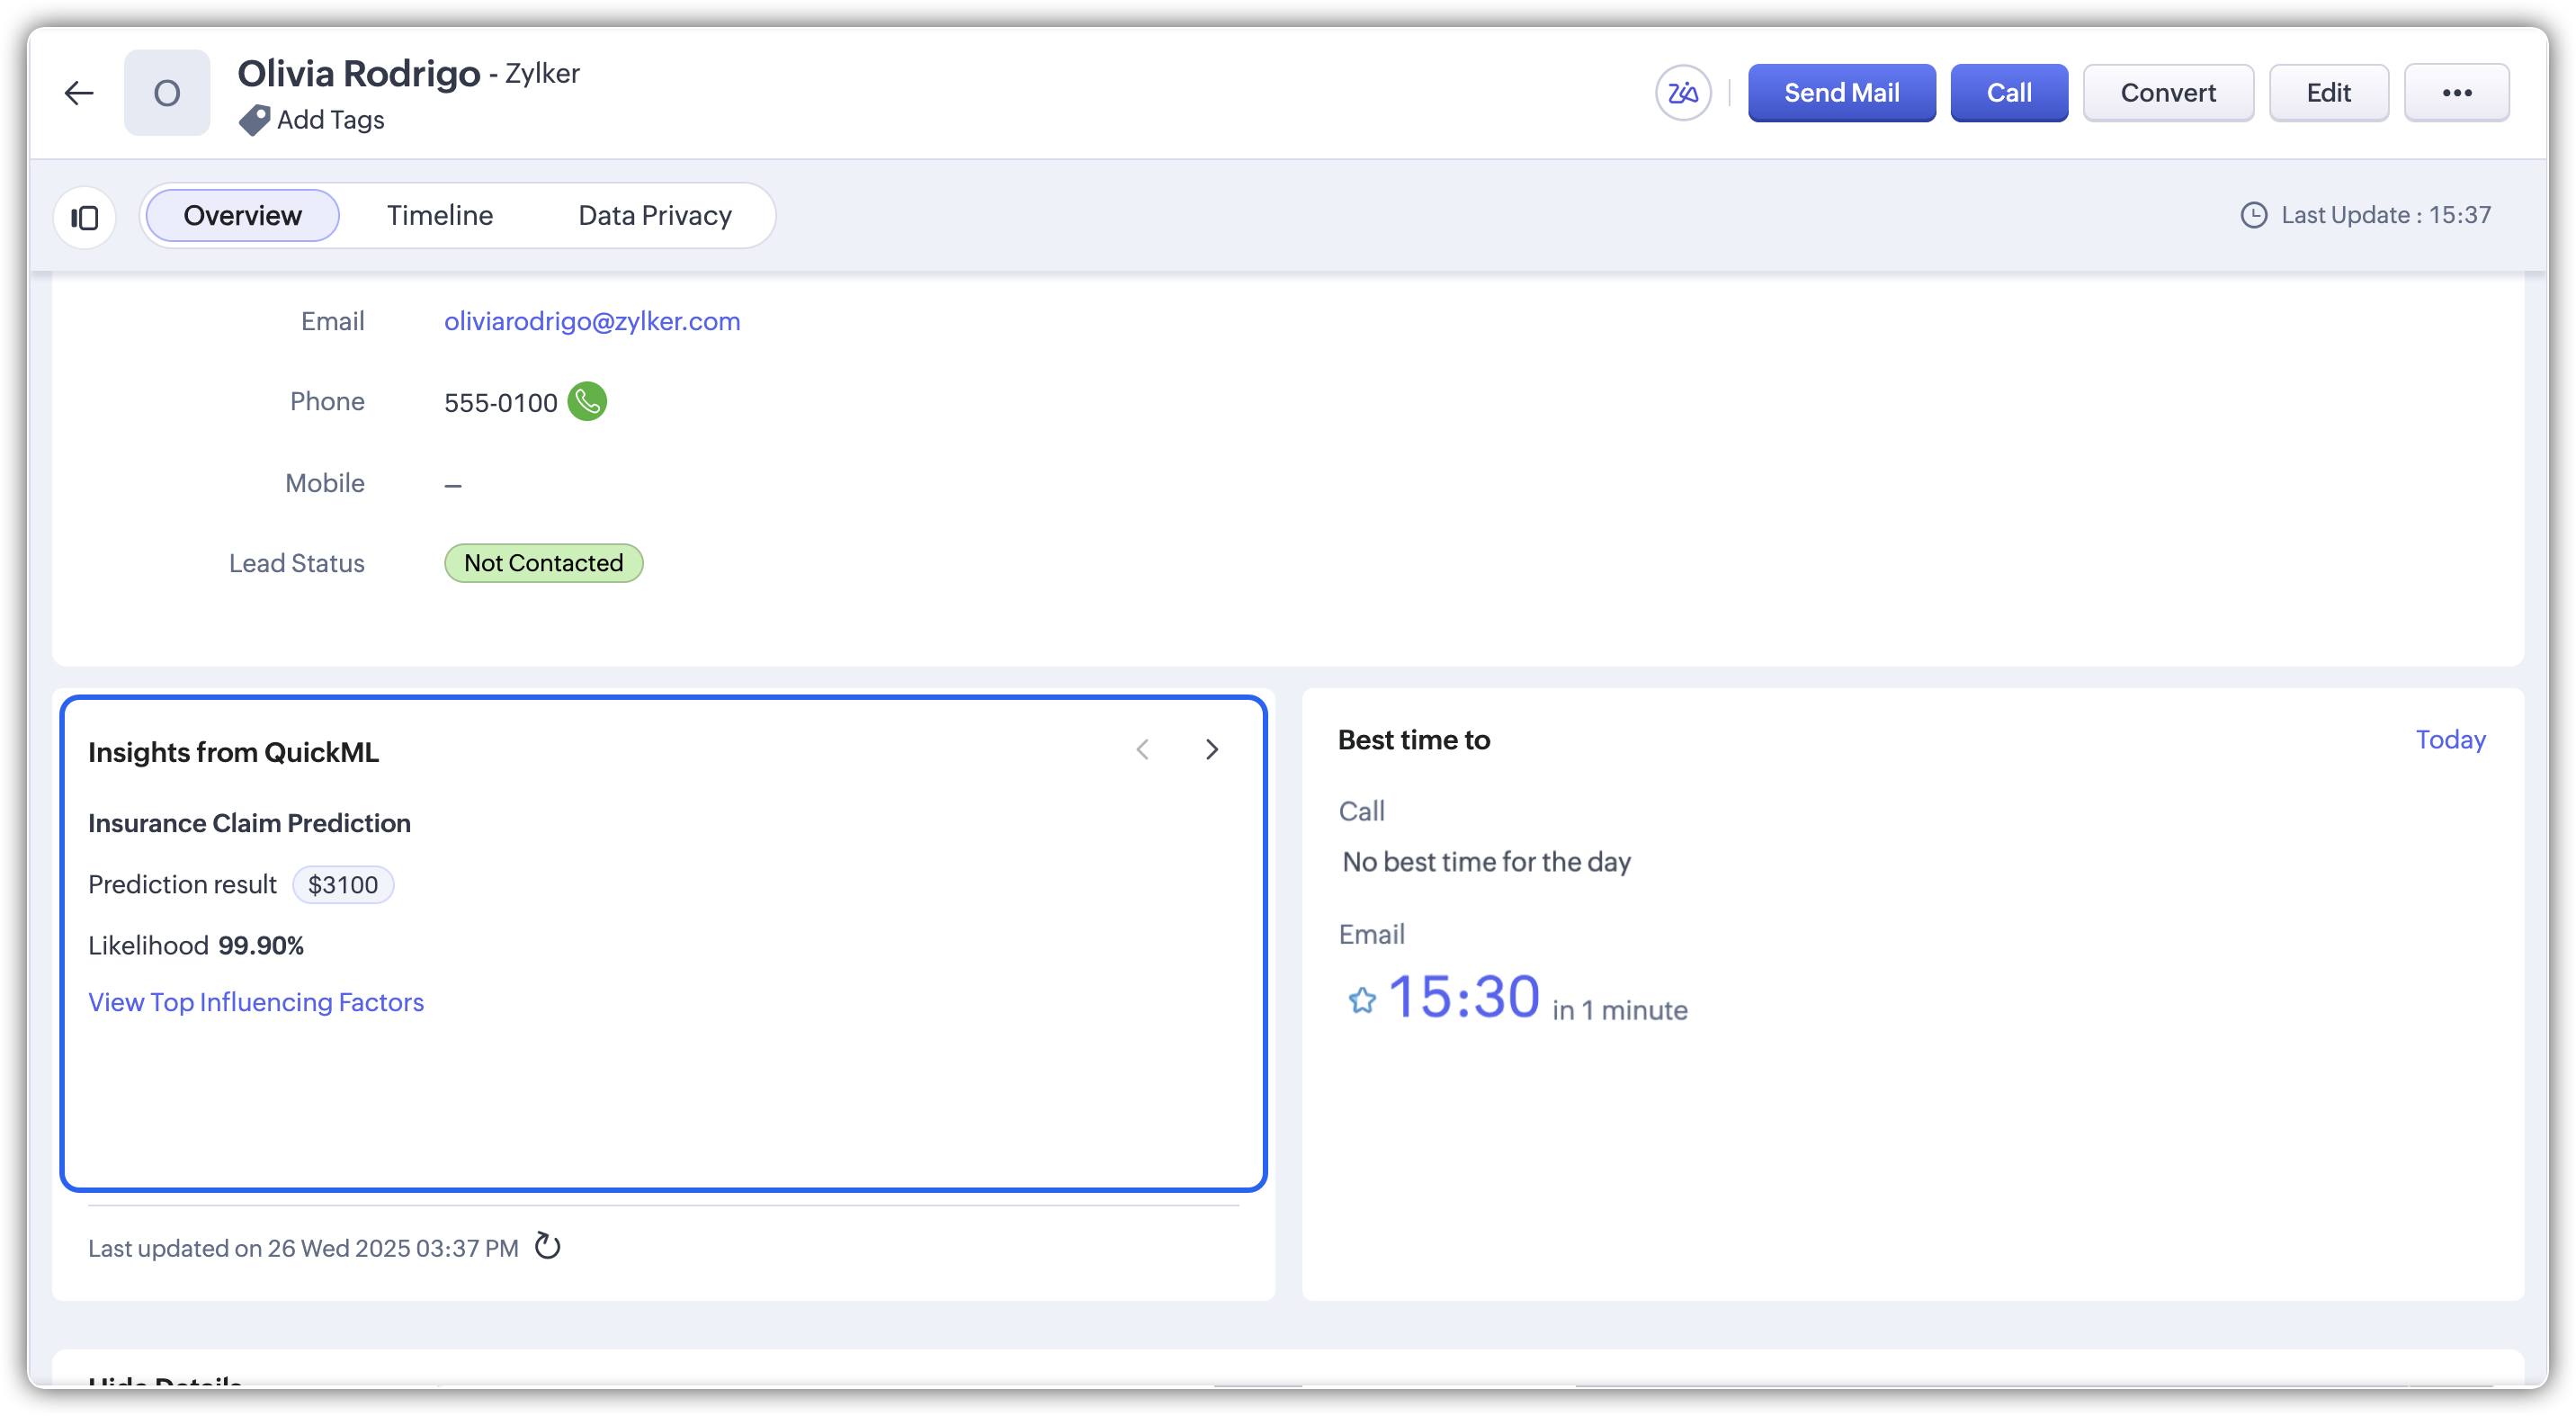Click the Convert button
The image size is (2576, 1416).
(x=2167, y=93)
